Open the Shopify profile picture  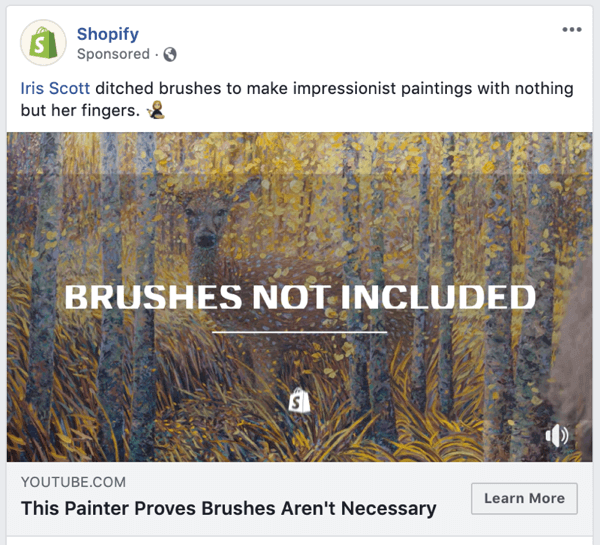(x=43, y=43)
